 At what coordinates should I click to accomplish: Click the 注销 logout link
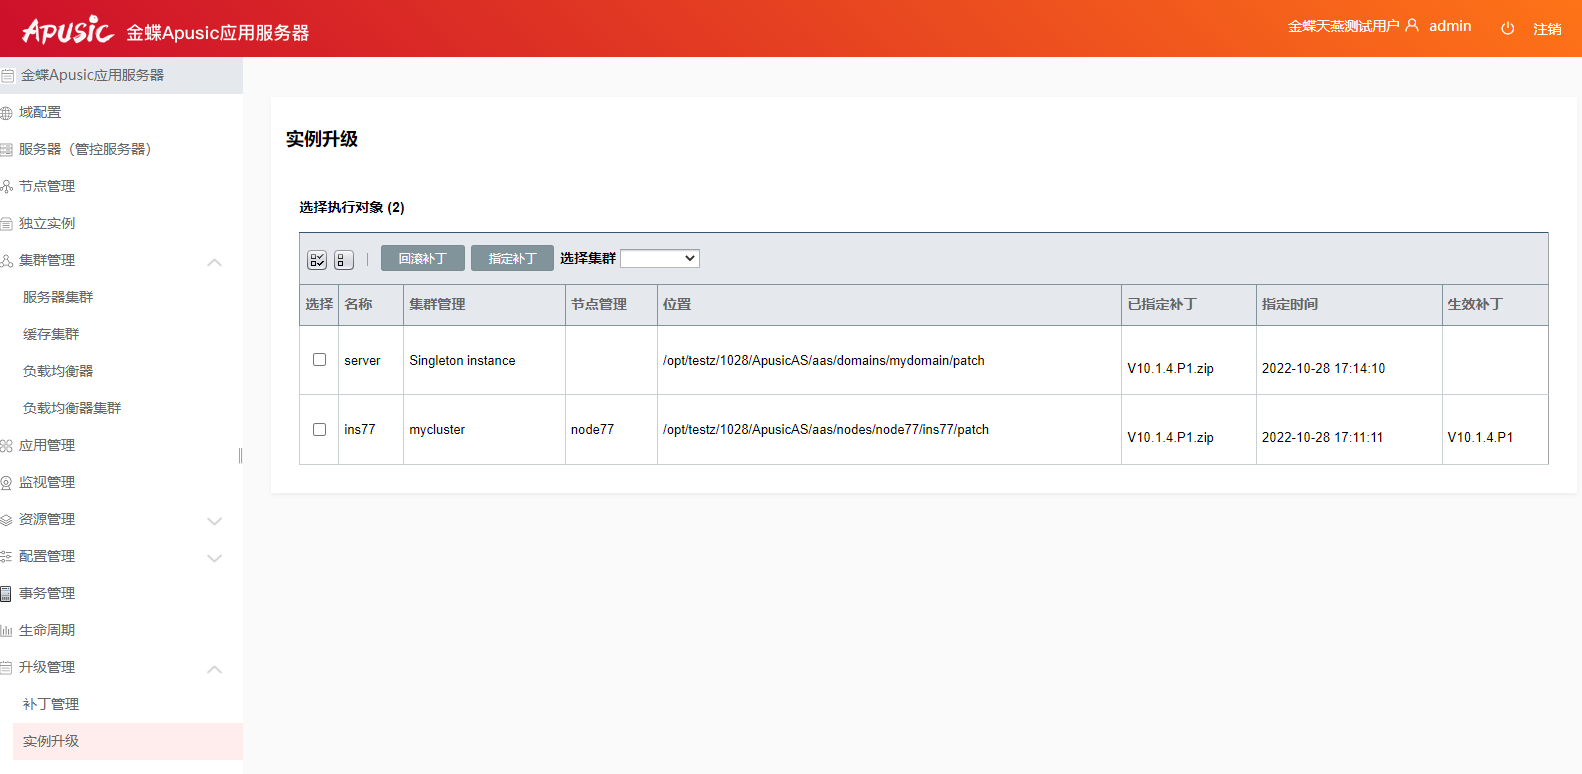[x=1547, y=29]
